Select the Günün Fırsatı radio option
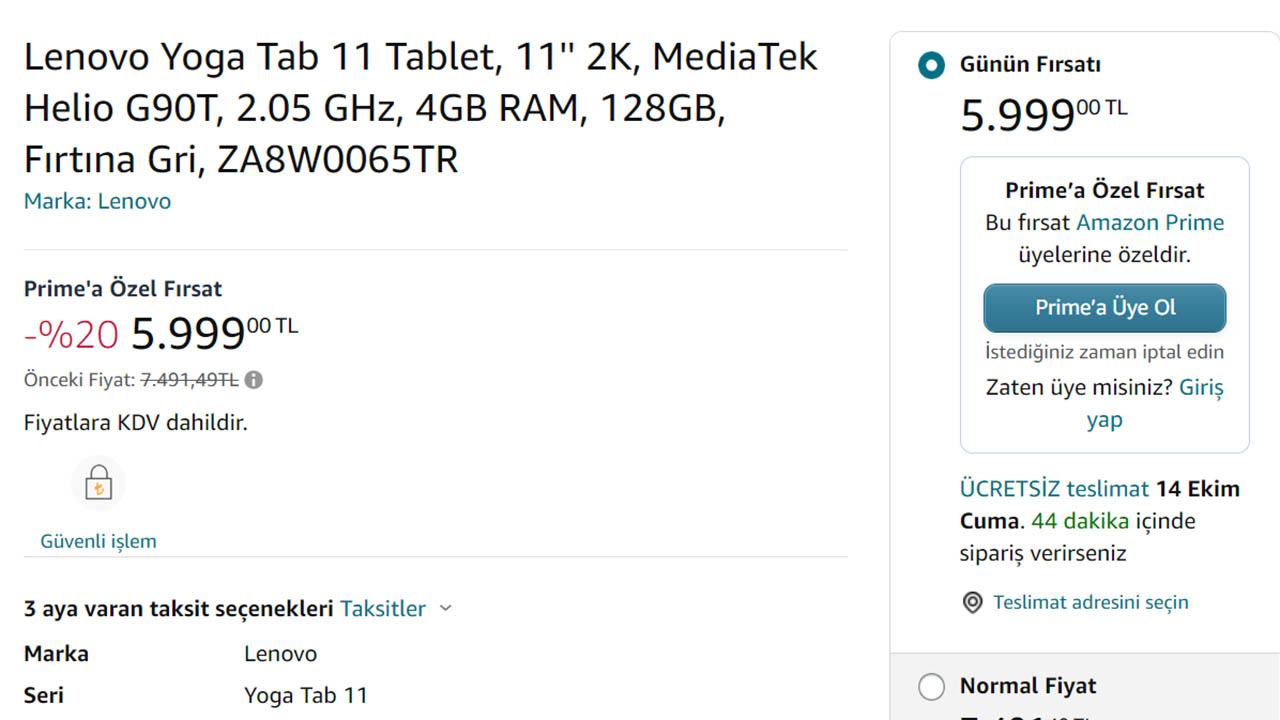The height and width of the screenshot is (720, 1280). [x=931, y=66]
